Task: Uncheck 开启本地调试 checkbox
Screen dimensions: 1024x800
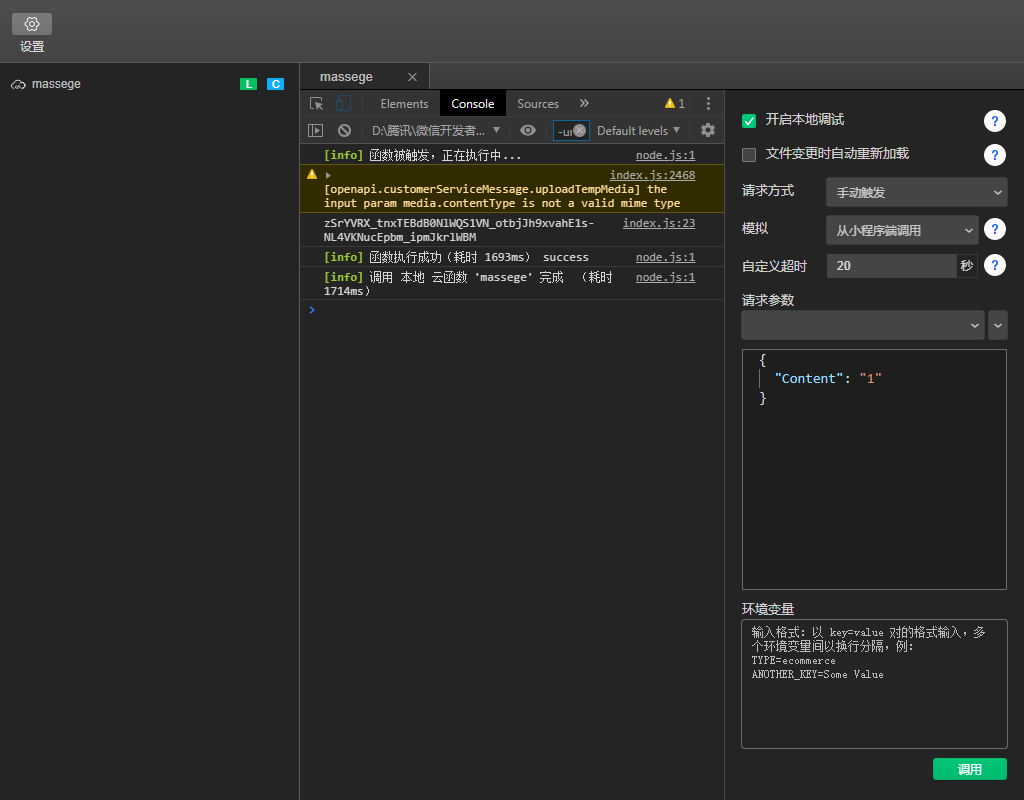Action: click(749, 121)
